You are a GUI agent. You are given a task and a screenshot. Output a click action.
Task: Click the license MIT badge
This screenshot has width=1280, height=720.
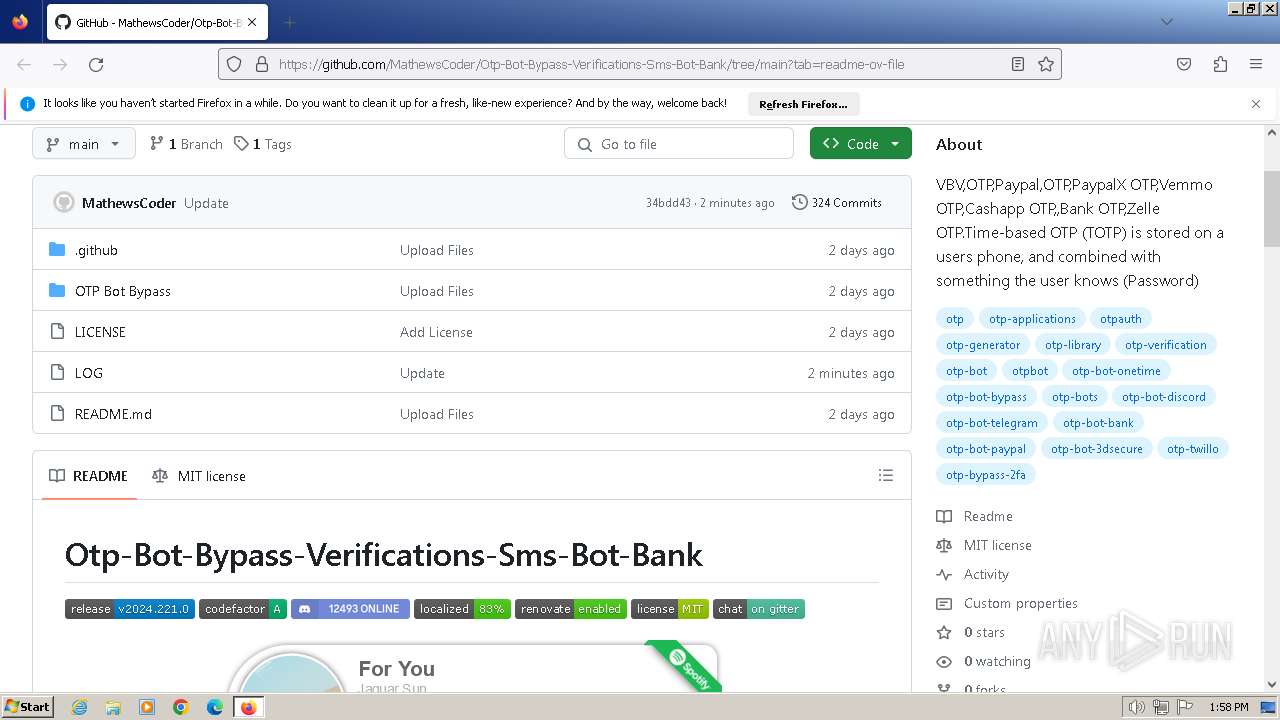(670, 609)
